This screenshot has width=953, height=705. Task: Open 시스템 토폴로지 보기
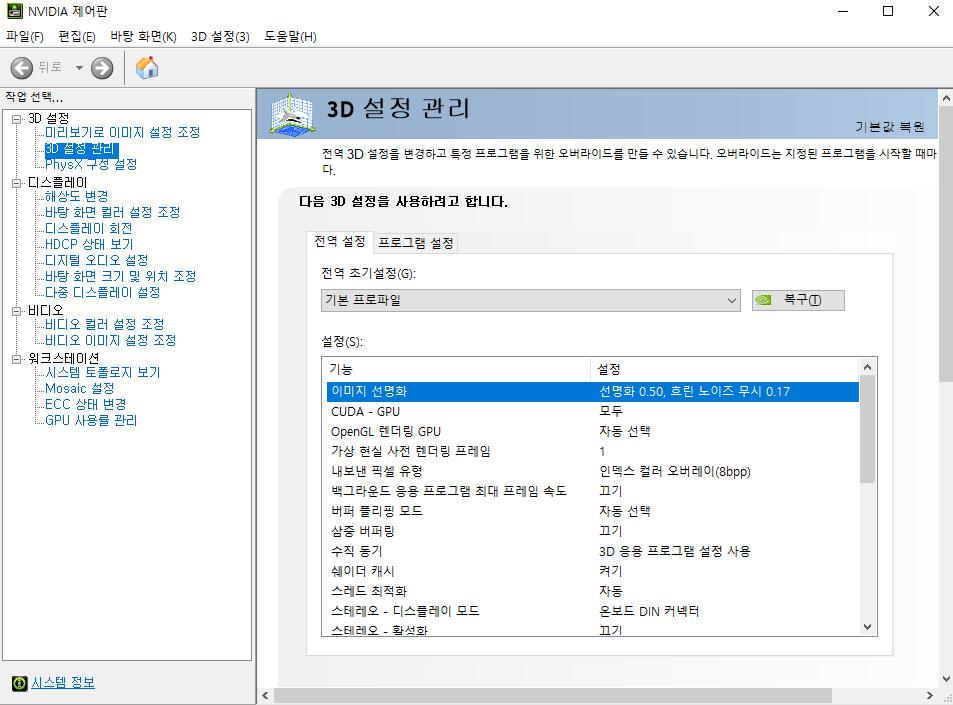point(103,373)
